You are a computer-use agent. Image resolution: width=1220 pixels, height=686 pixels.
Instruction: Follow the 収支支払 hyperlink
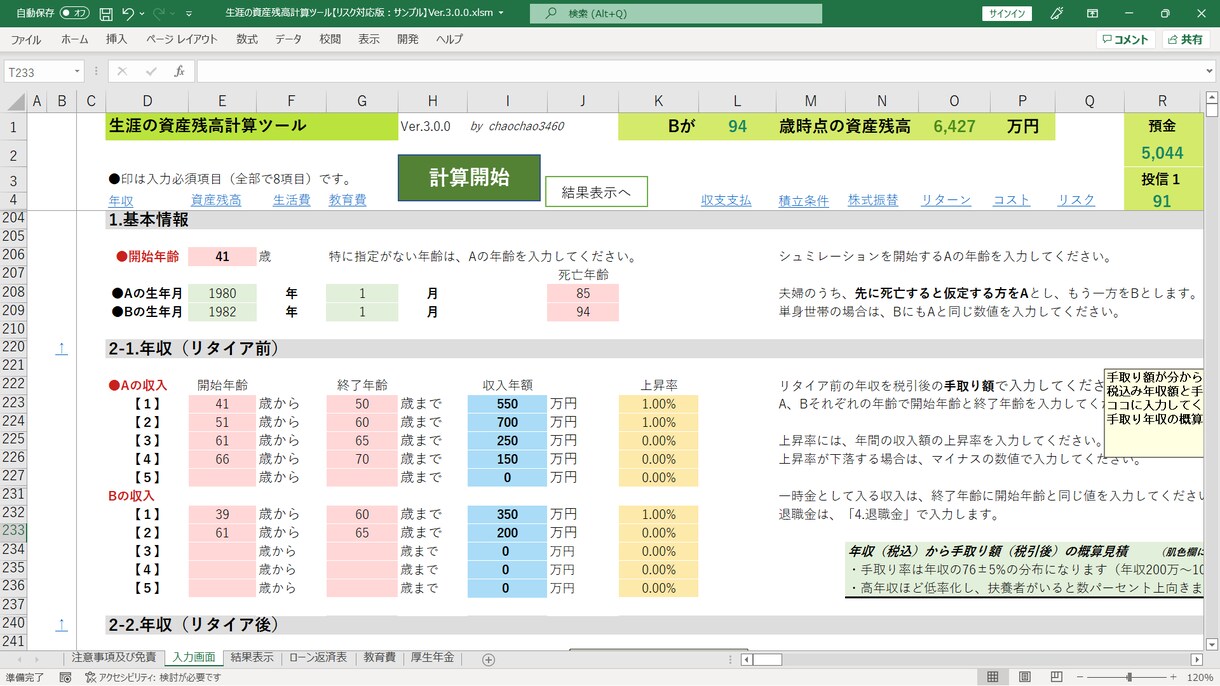(x=726, y=200)
